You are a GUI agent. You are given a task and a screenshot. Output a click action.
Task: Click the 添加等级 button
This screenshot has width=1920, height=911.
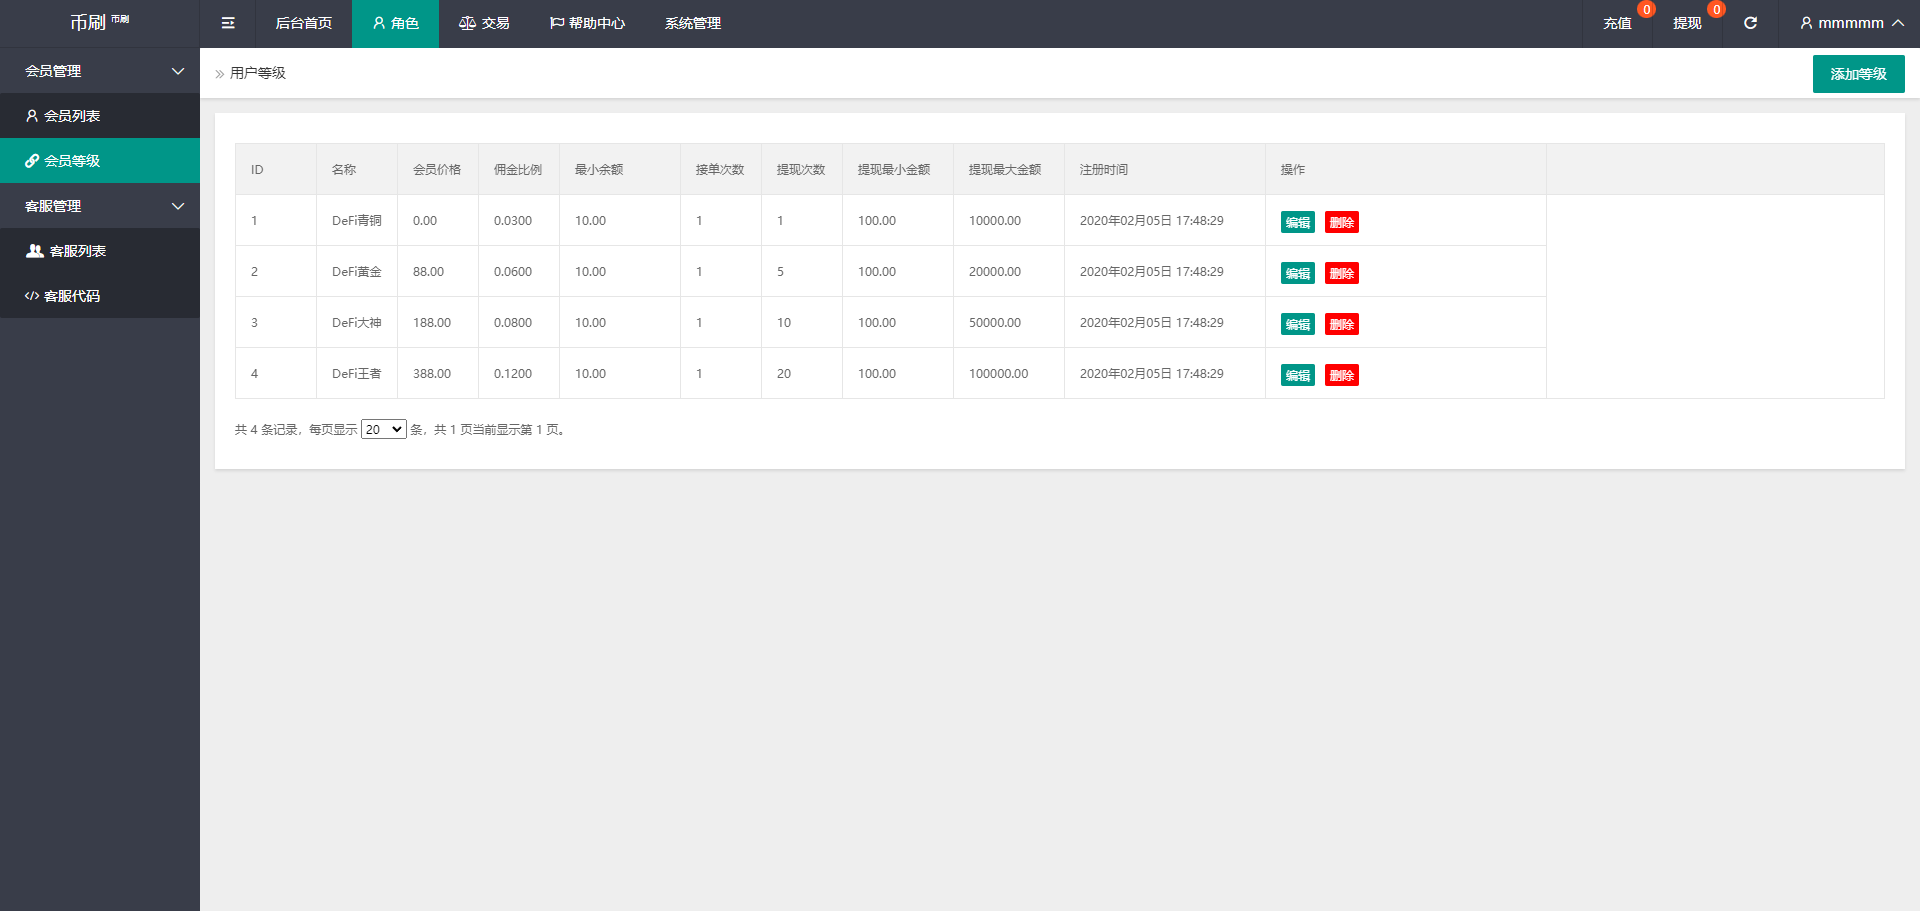pos(1858,74)
